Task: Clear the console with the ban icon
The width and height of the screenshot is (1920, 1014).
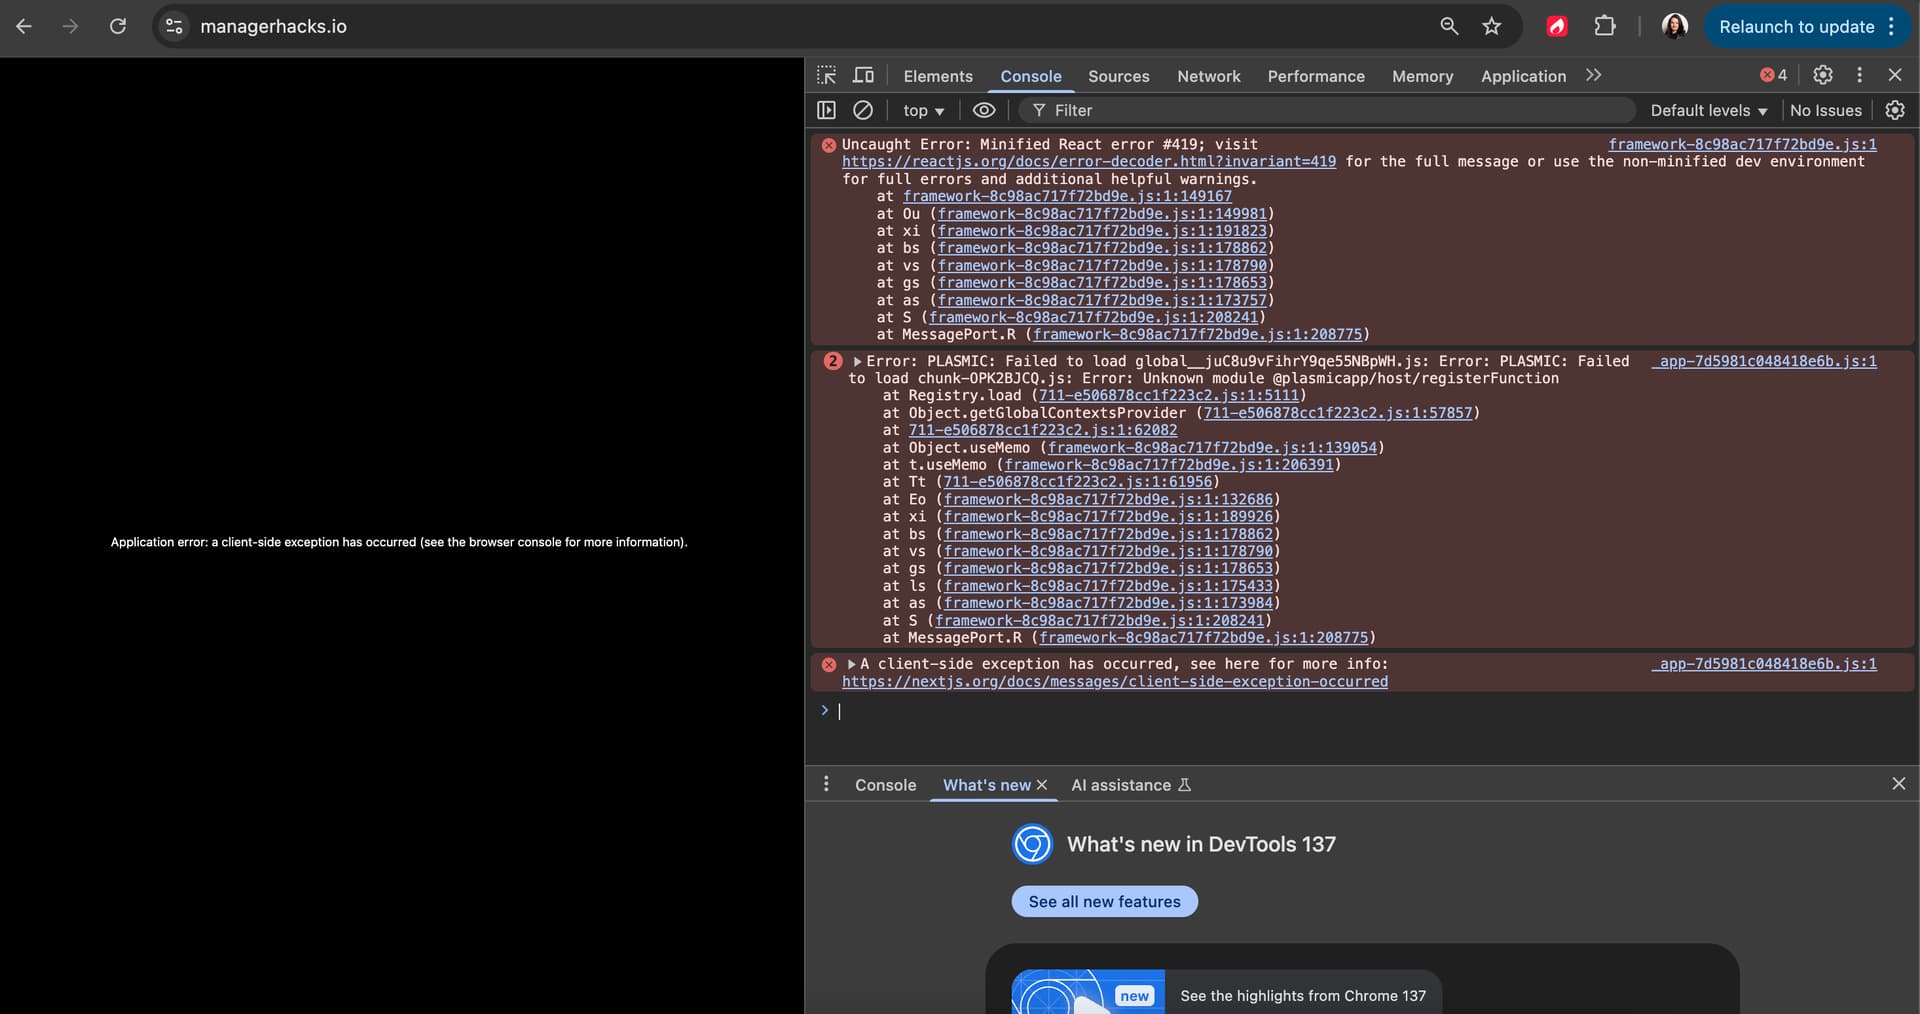Action: click(x=863, y=110)
